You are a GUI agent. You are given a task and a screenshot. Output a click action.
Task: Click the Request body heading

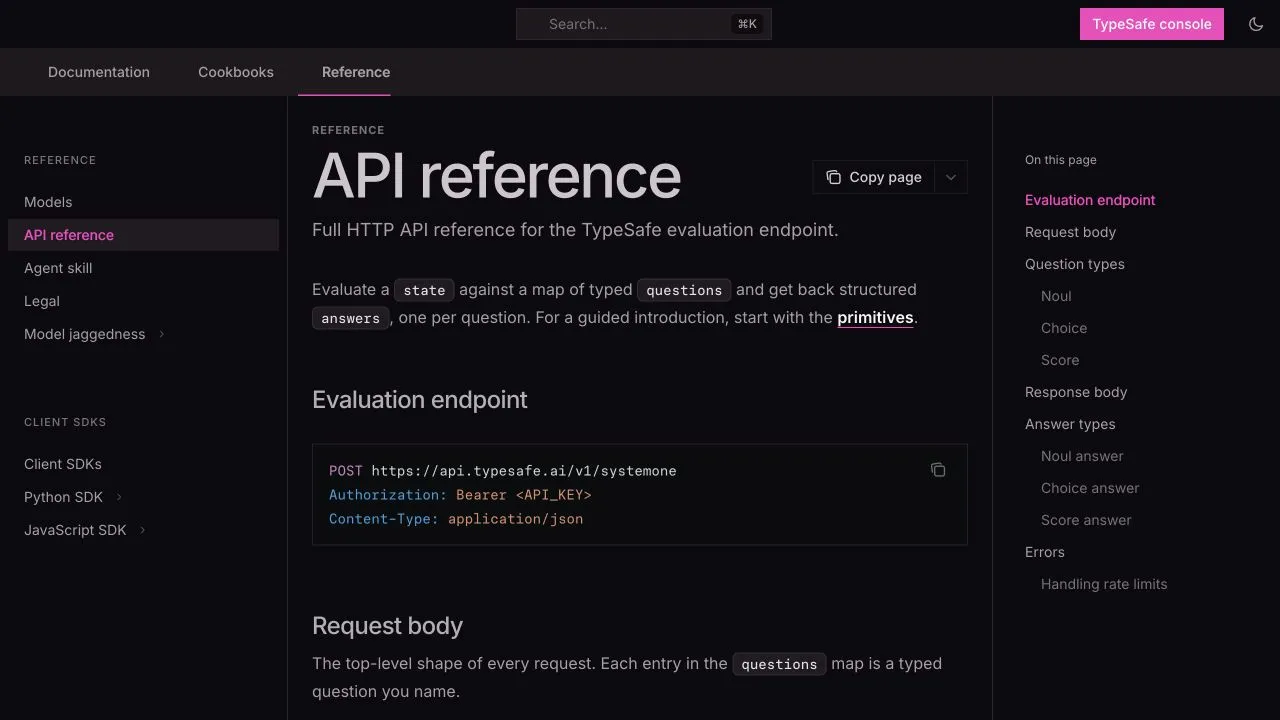tap(388, 626)
